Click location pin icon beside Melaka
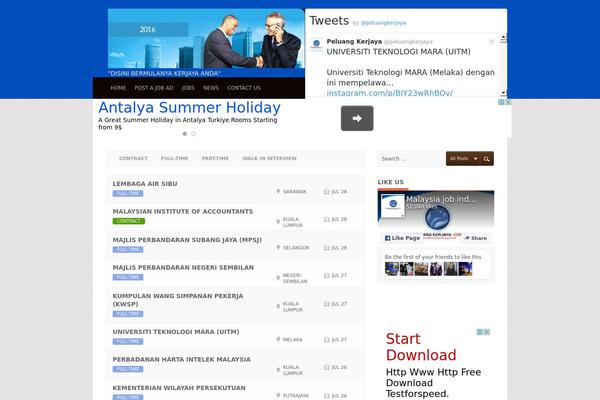Image resolution: width=600 pixels, height=400 pixels. coord(278,340)
